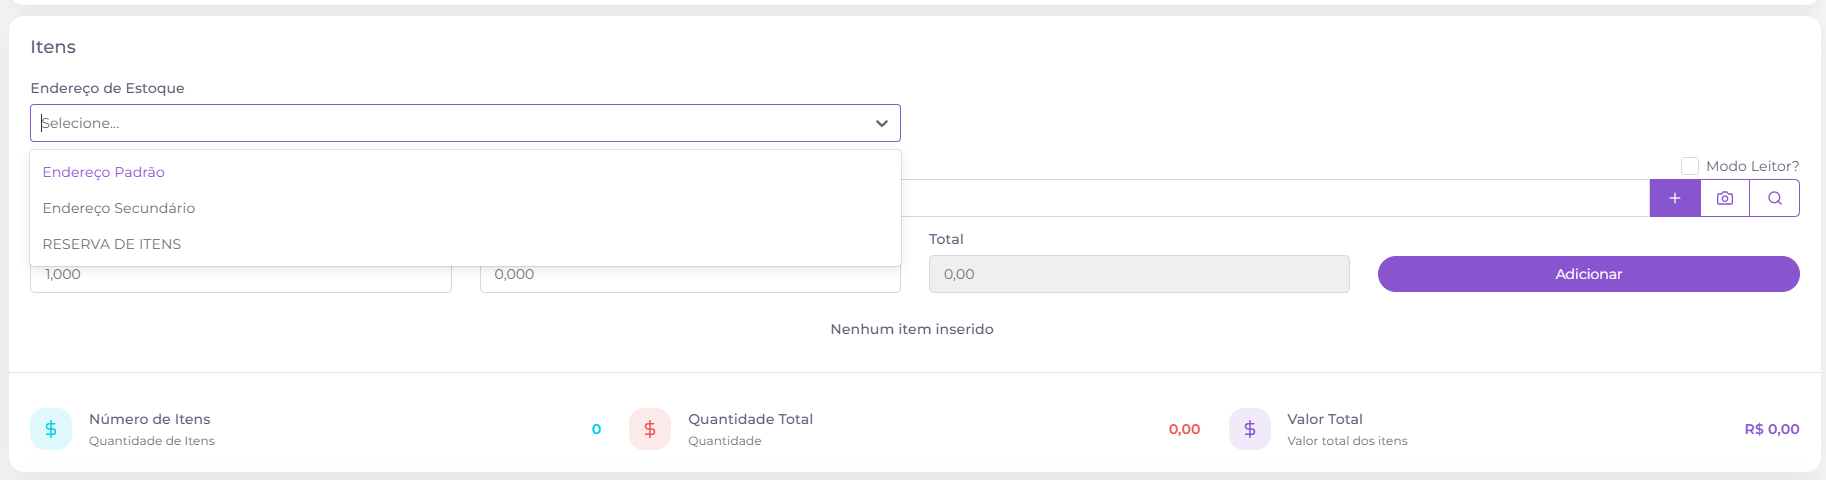Click the disabled Total field

[x=1139, y=274]
